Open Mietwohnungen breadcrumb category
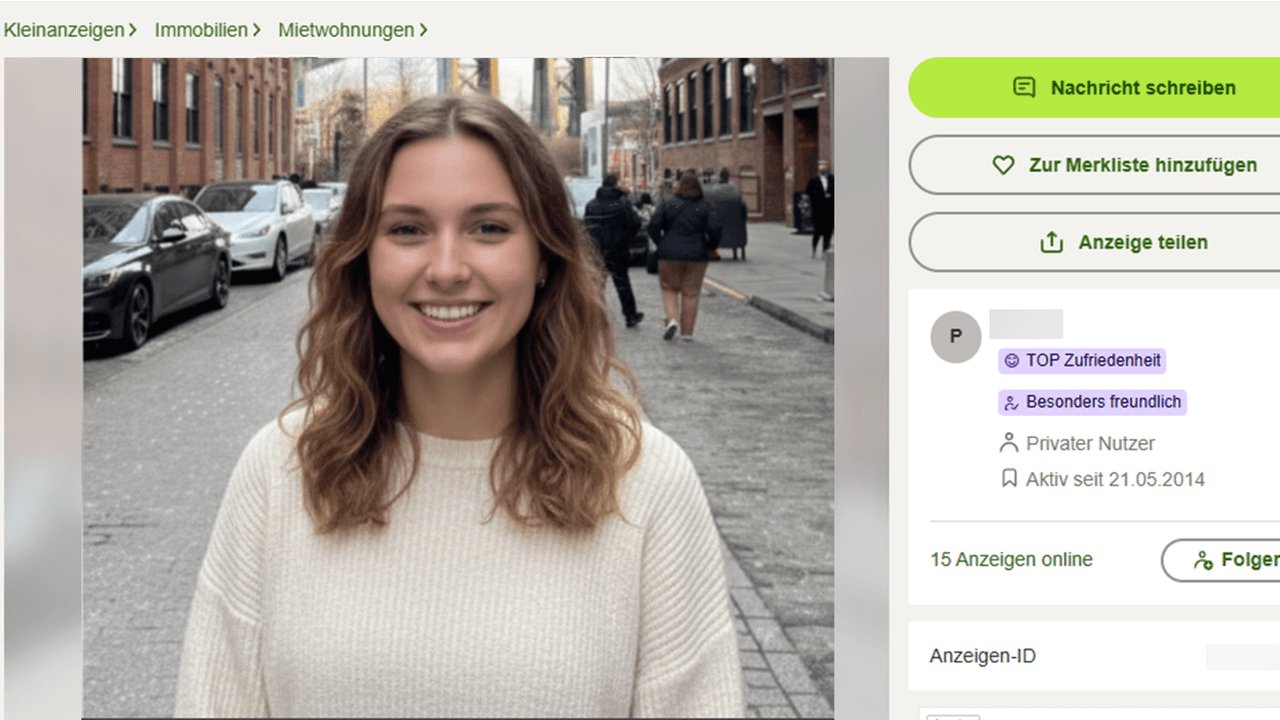The height and width of the screenshot is (720, 1280). [x=346, y=30]
